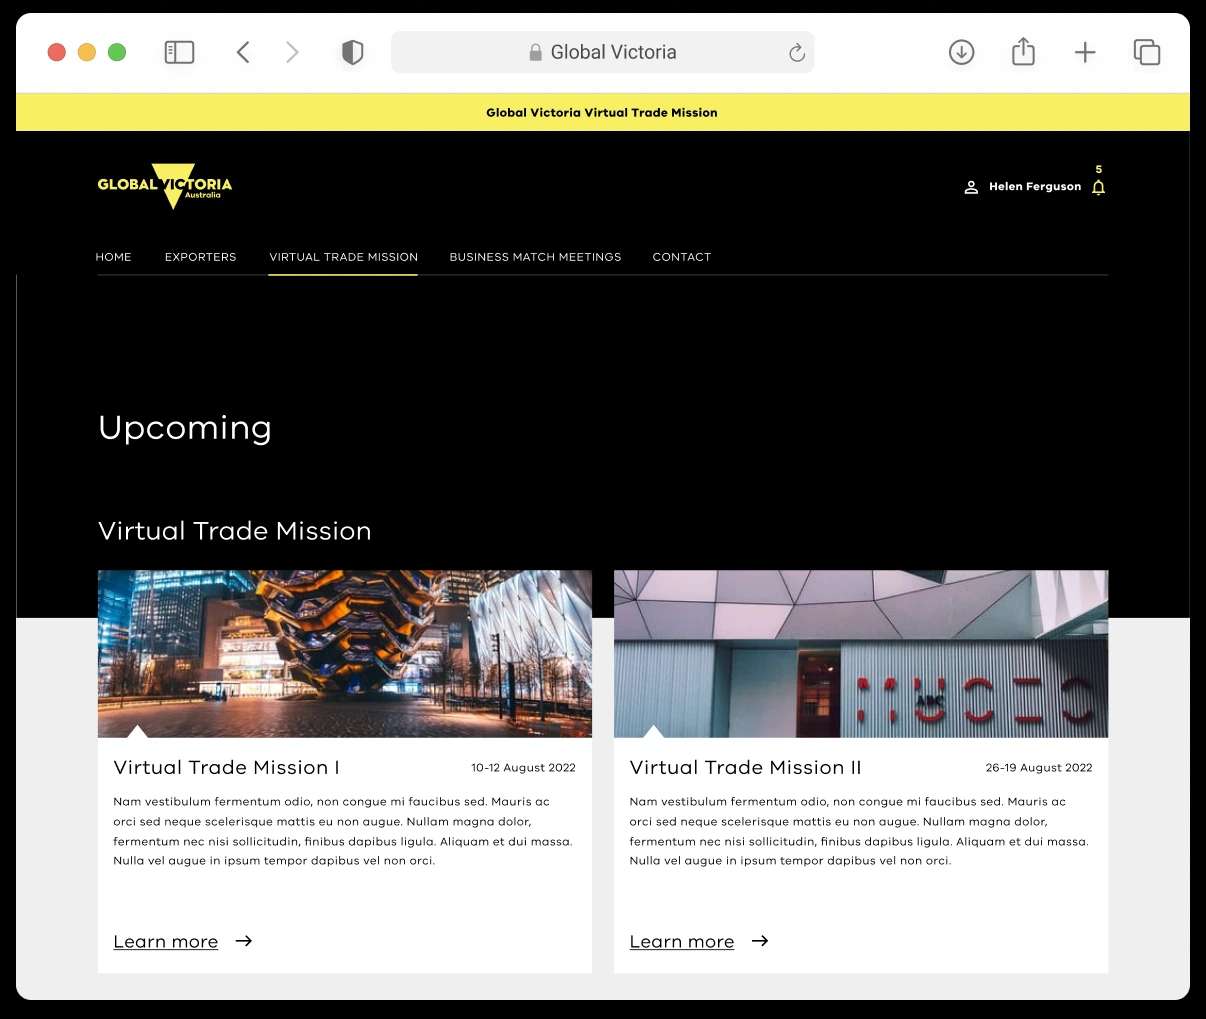Image resolution: width=1206 pixels, height=1019 pixels.
Task: Open the EXPORTERS nav item
Action: [201, 257]
